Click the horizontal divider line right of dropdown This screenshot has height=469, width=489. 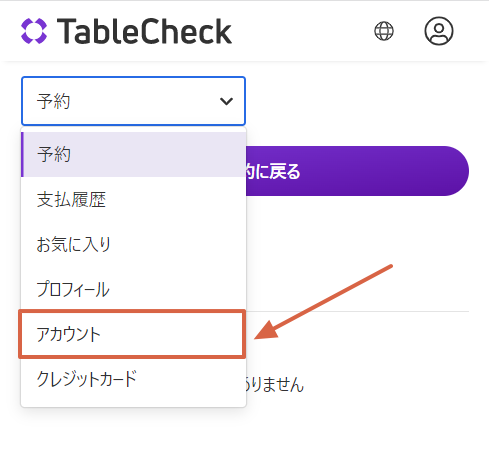click(x=357, y=312)
